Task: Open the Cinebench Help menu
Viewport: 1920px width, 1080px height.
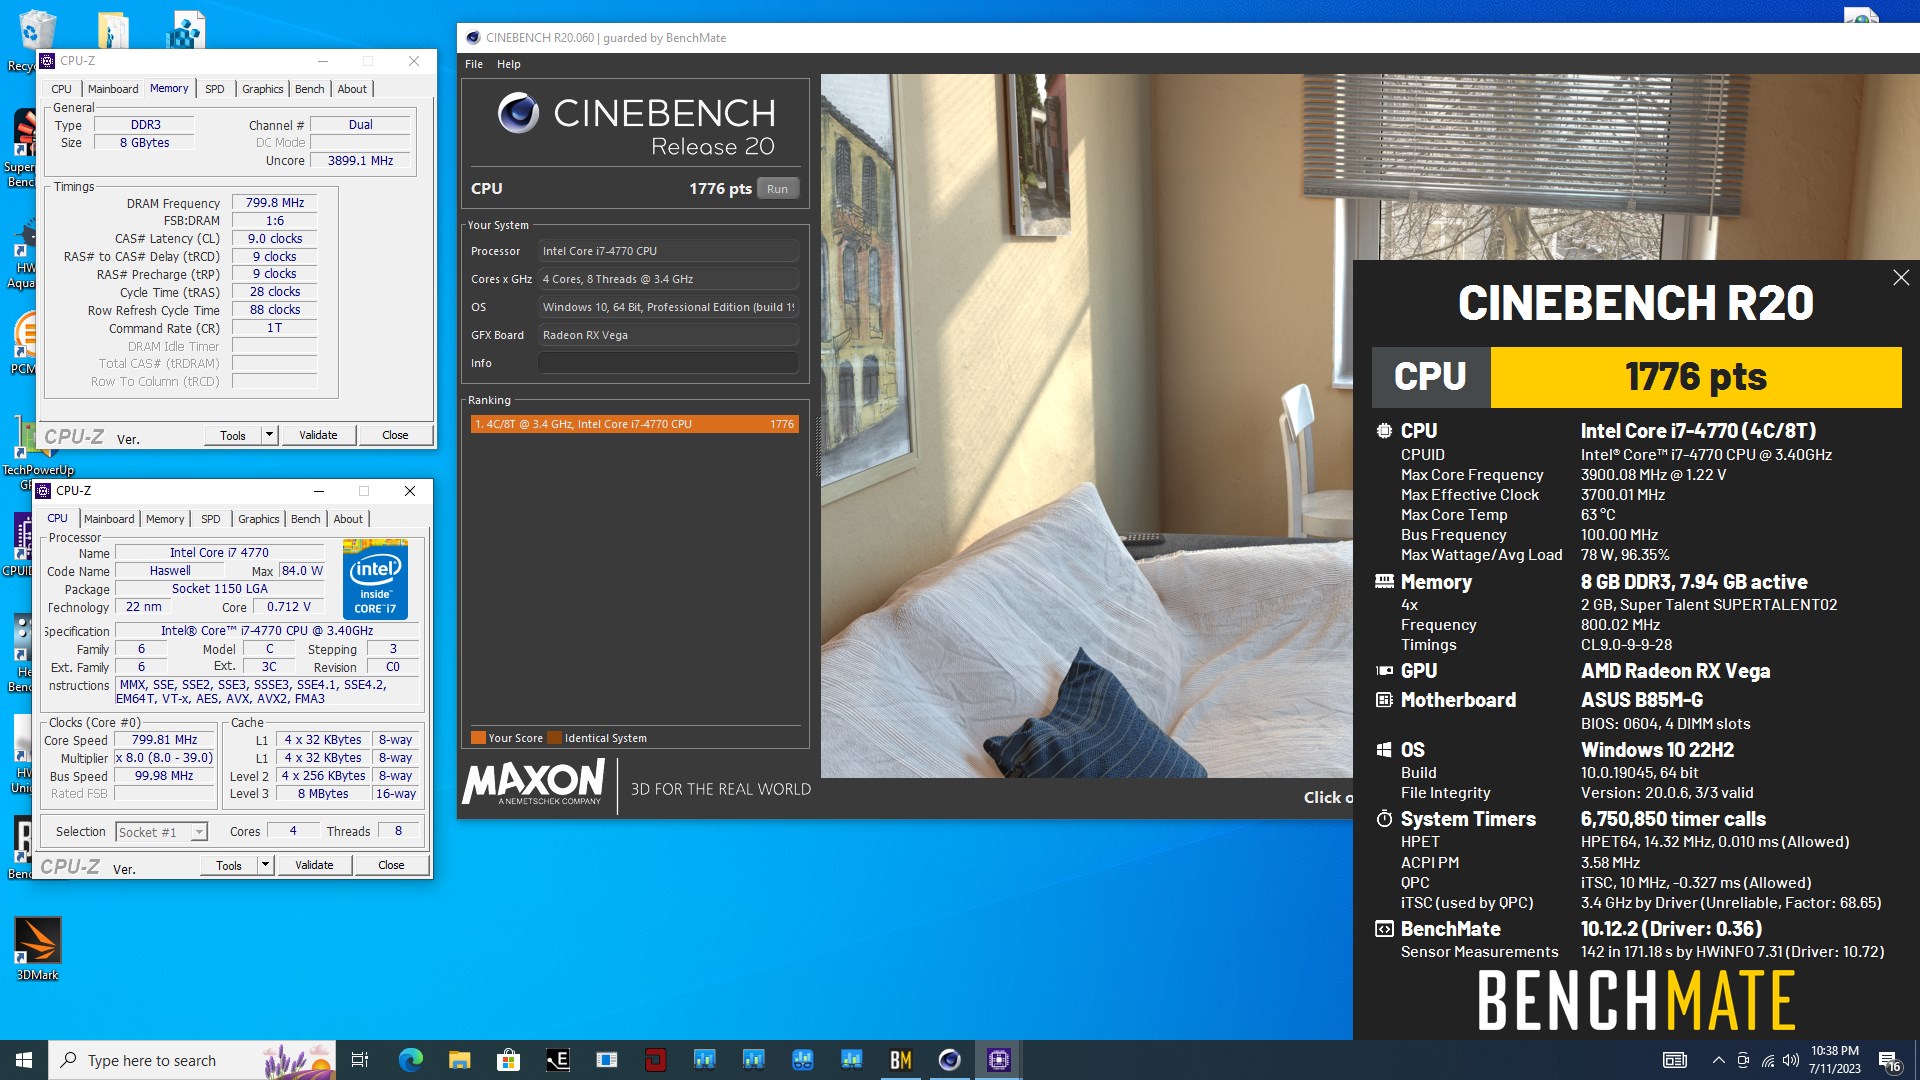Action: pyautogui.click(x=509, y=64)
